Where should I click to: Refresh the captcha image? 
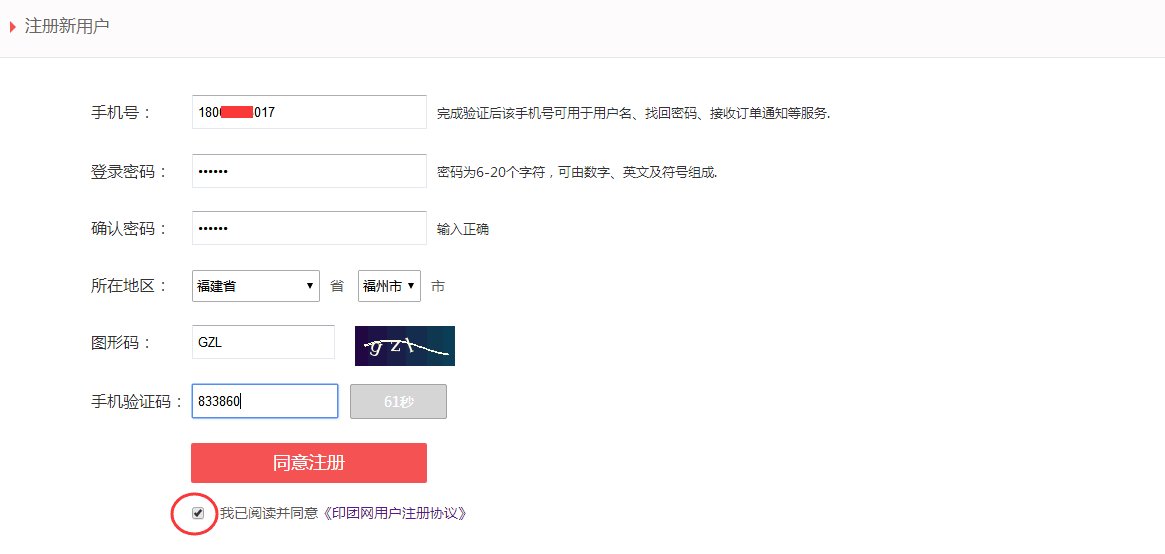click(x=404, y=345)
